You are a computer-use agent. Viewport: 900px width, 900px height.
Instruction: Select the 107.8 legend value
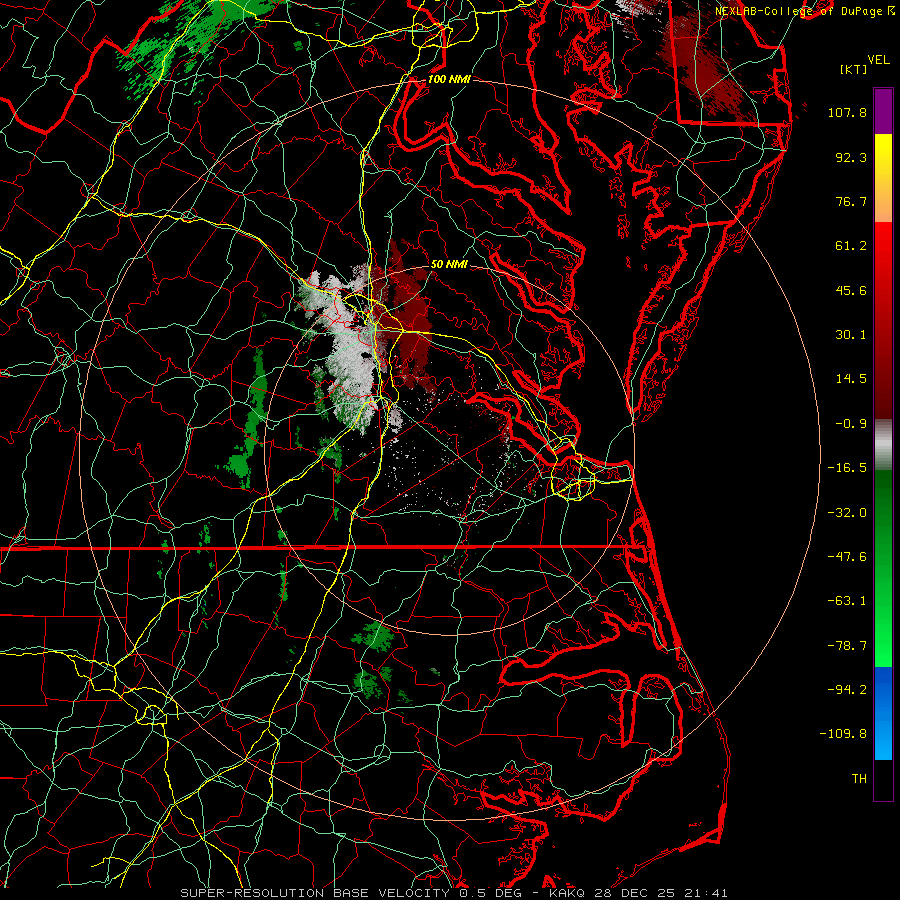pos(847,112)
